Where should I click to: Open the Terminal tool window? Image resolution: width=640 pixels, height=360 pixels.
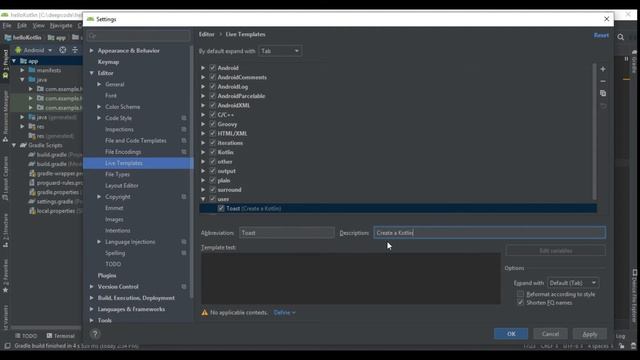point(60,336)
